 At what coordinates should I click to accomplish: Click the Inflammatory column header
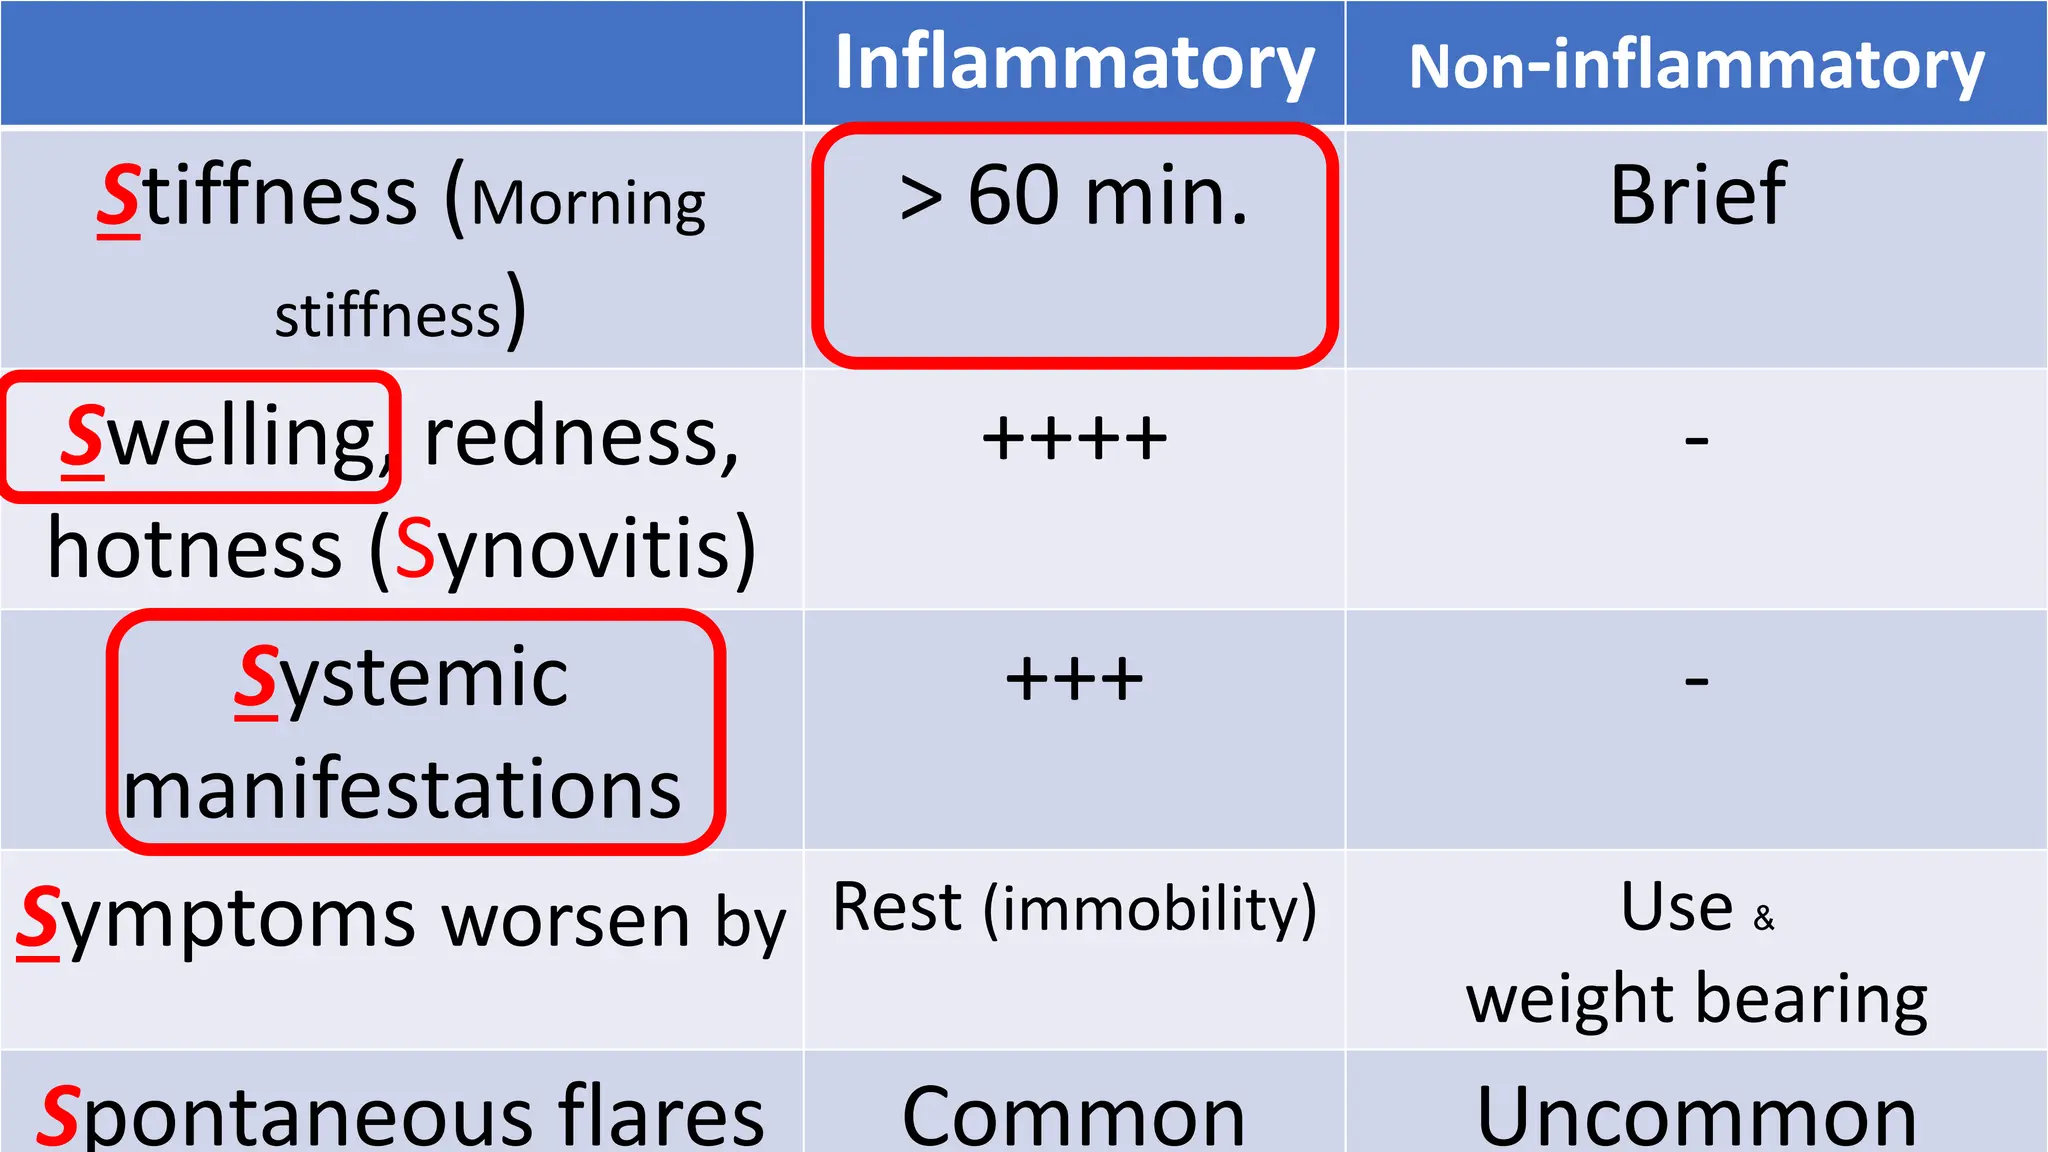1074,63
